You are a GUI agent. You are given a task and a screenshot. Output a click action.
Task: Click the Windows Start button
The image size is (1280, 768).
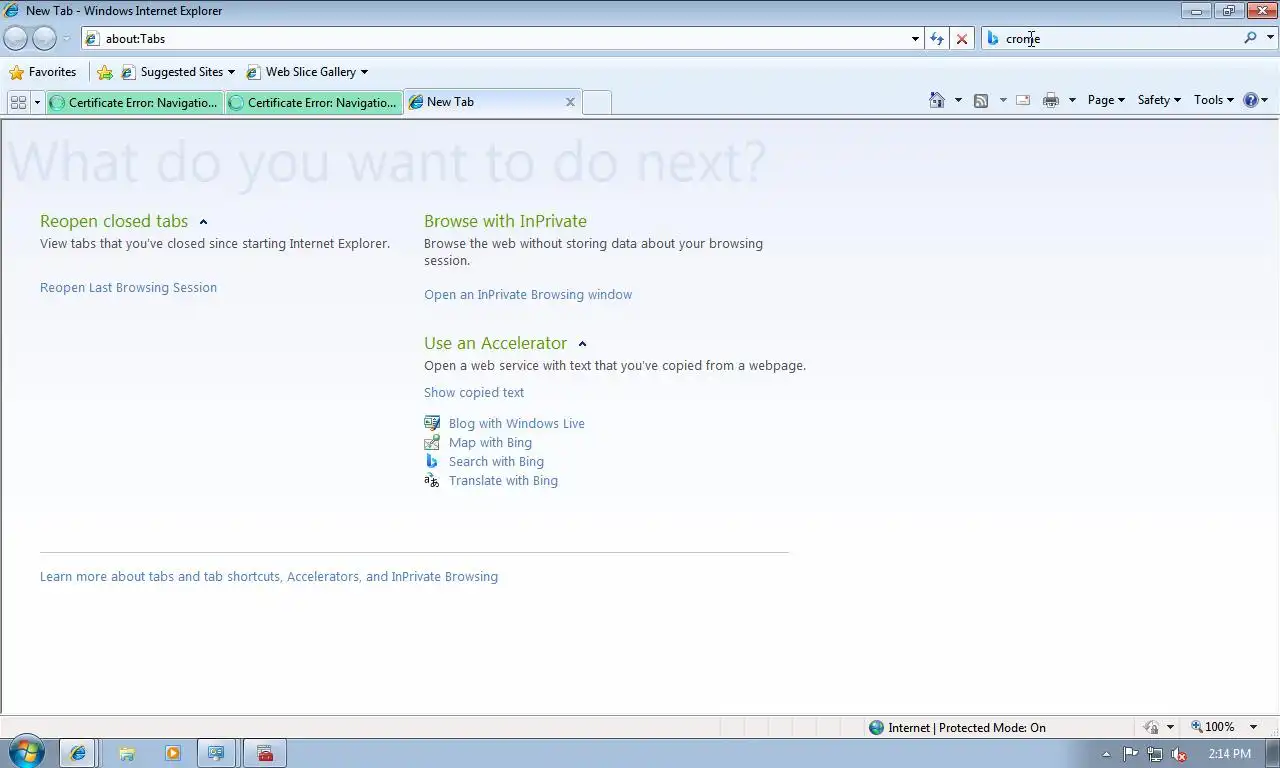[x=27, y=753]
